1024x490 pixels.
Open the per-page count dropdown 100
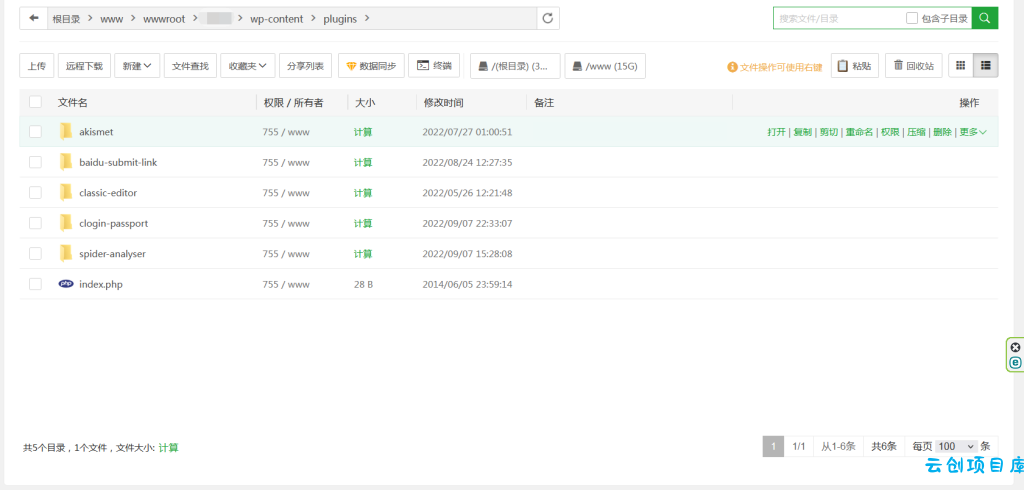tap(956, 446)
